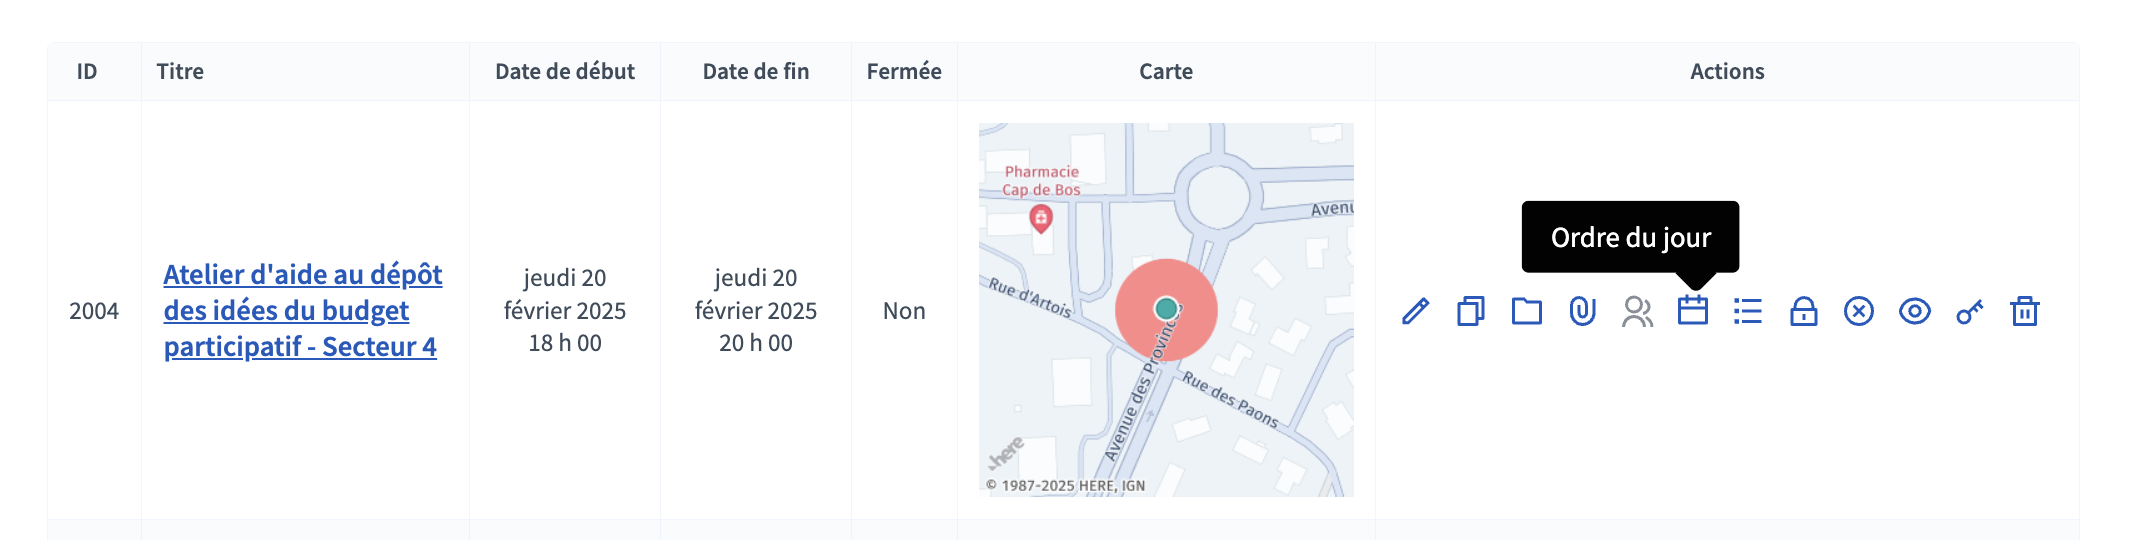Click the Pharmacie Cap de Bos marker
Screen dimensions: 2132x540
1041,218
